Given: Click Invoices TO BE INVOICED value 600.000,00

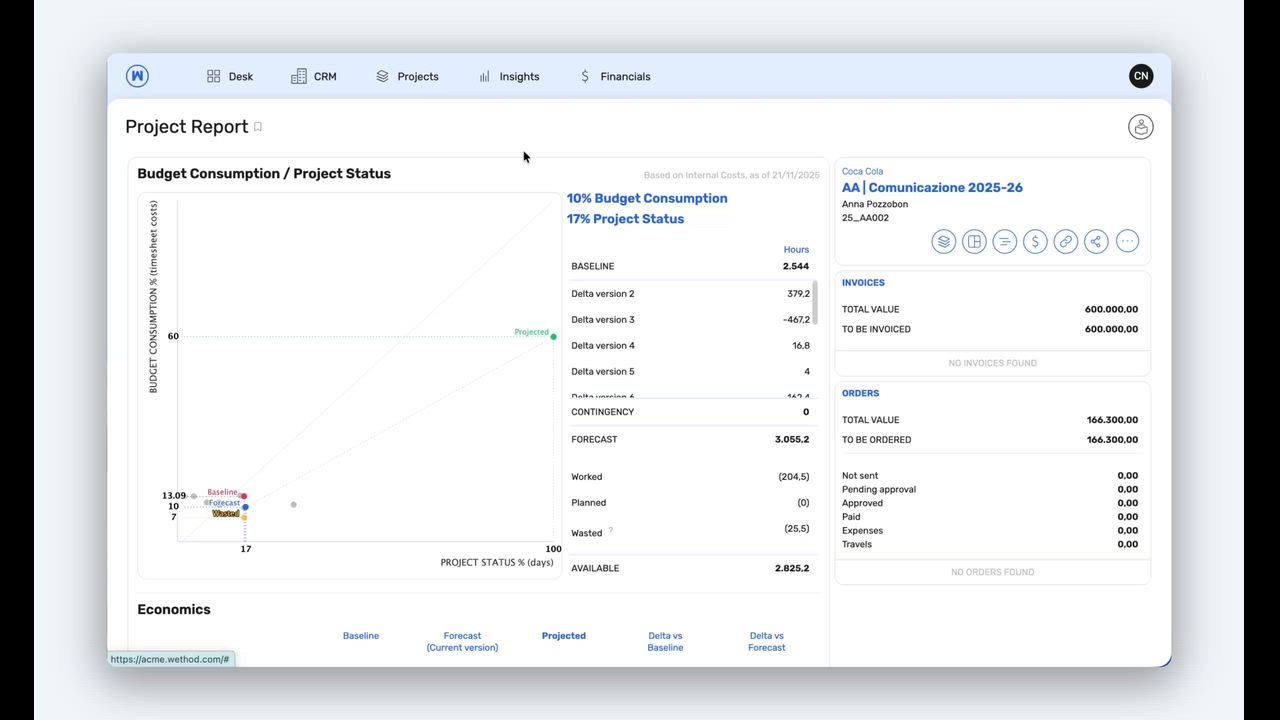Looking at the screenshot, I should [x=1111, y=329].
